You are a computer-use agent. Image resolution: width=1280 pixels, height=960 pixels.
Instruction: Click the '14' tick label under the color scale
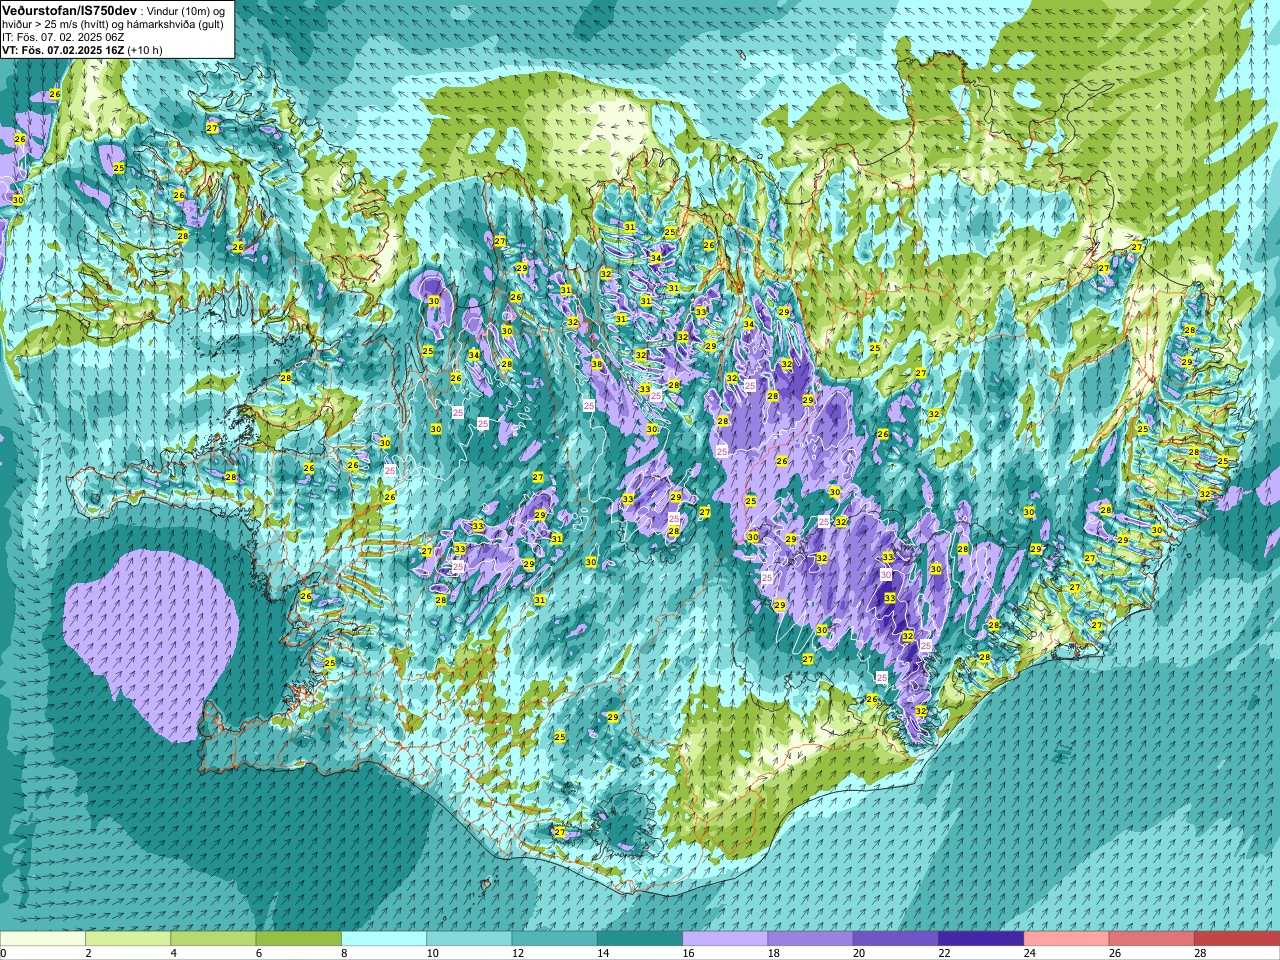click(604, 953)
